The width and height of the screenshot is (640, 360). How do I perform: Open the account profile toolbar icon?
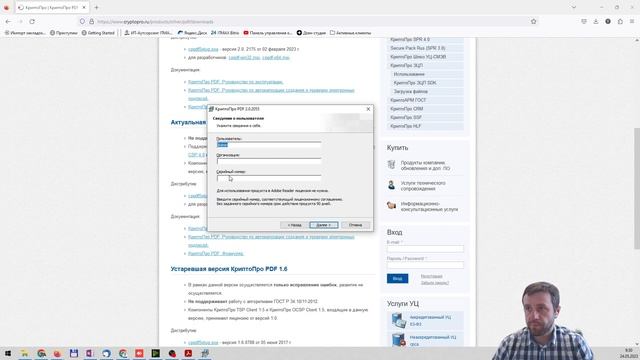608,21
